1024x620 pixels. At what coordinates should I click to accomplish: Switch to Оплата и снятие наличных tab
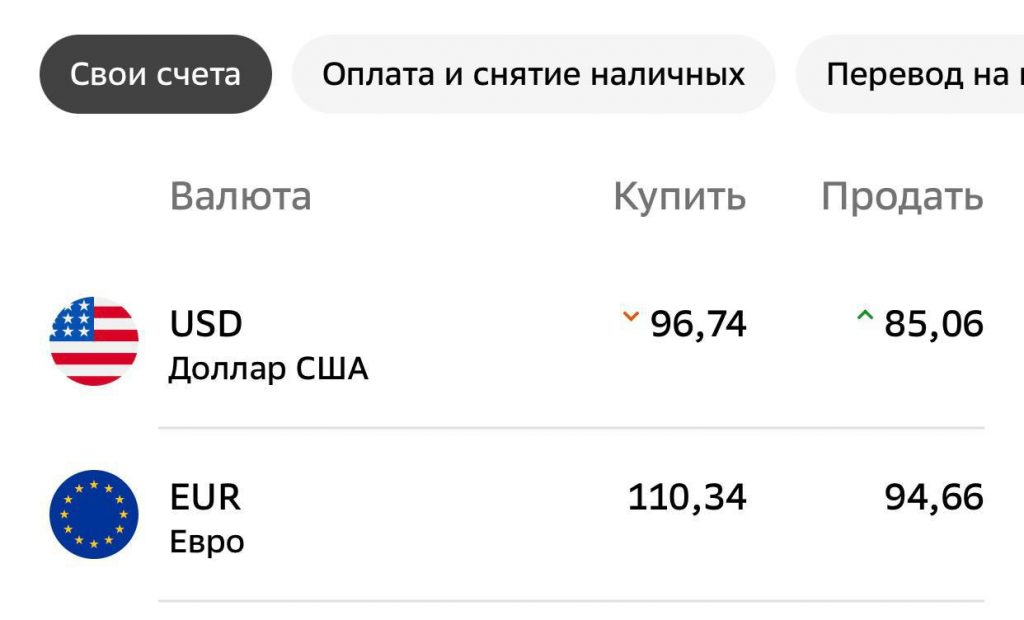click(x=533, y=74)
